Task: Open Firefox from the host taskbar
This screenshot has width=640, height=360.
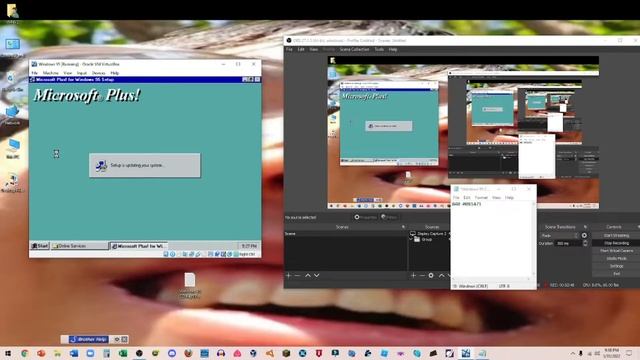Action: point(188,353)
